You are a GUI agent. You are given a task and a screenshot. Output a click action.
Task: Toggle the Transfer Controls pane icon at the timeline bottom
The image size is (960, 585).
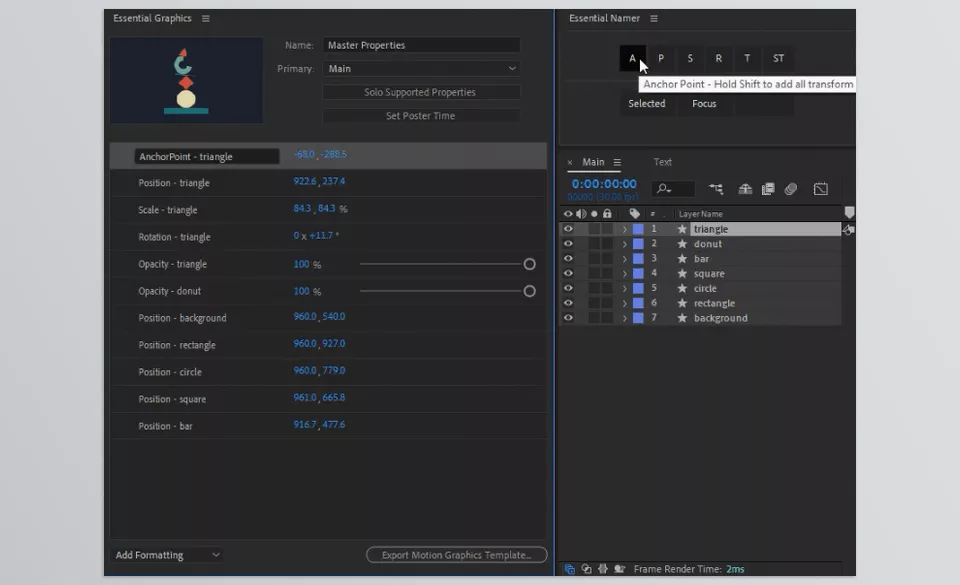(x=586, y=569)
